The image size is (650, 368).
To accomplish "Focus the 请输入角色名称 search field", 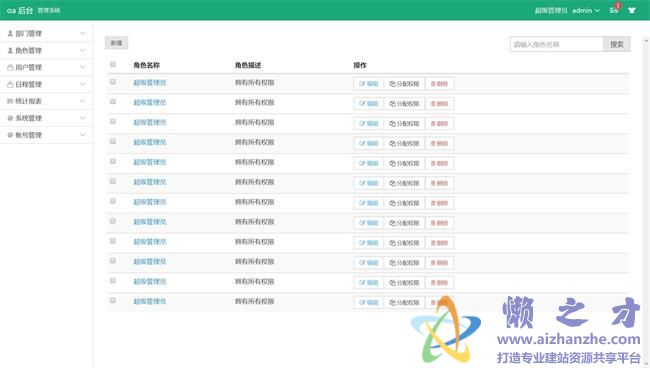I will coord(556,44).
